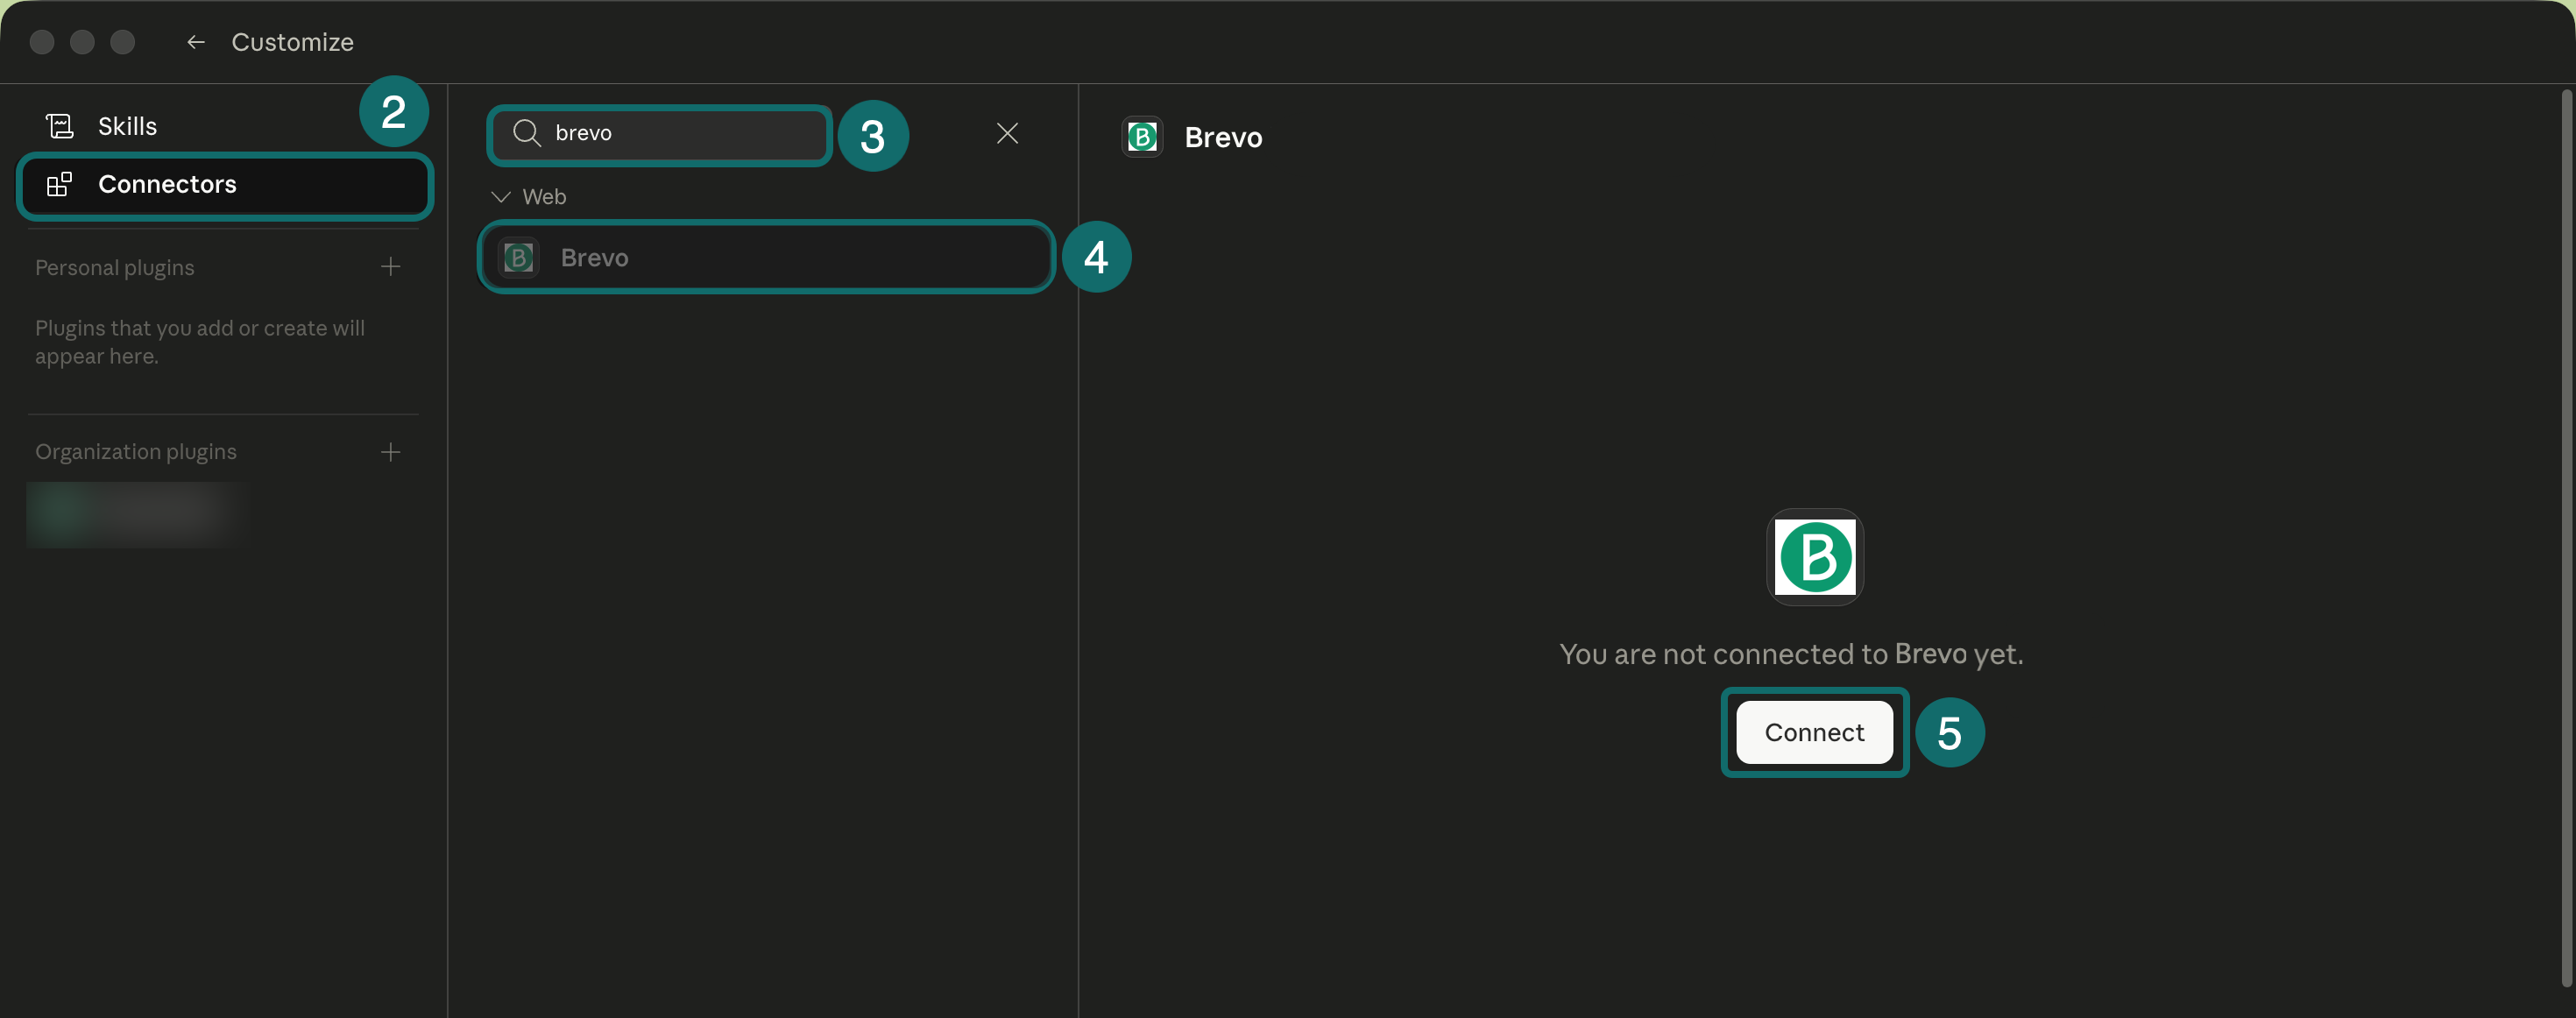Click the Organization plugins heading
The image size is (2576, 1018).
tap(136, 452)
